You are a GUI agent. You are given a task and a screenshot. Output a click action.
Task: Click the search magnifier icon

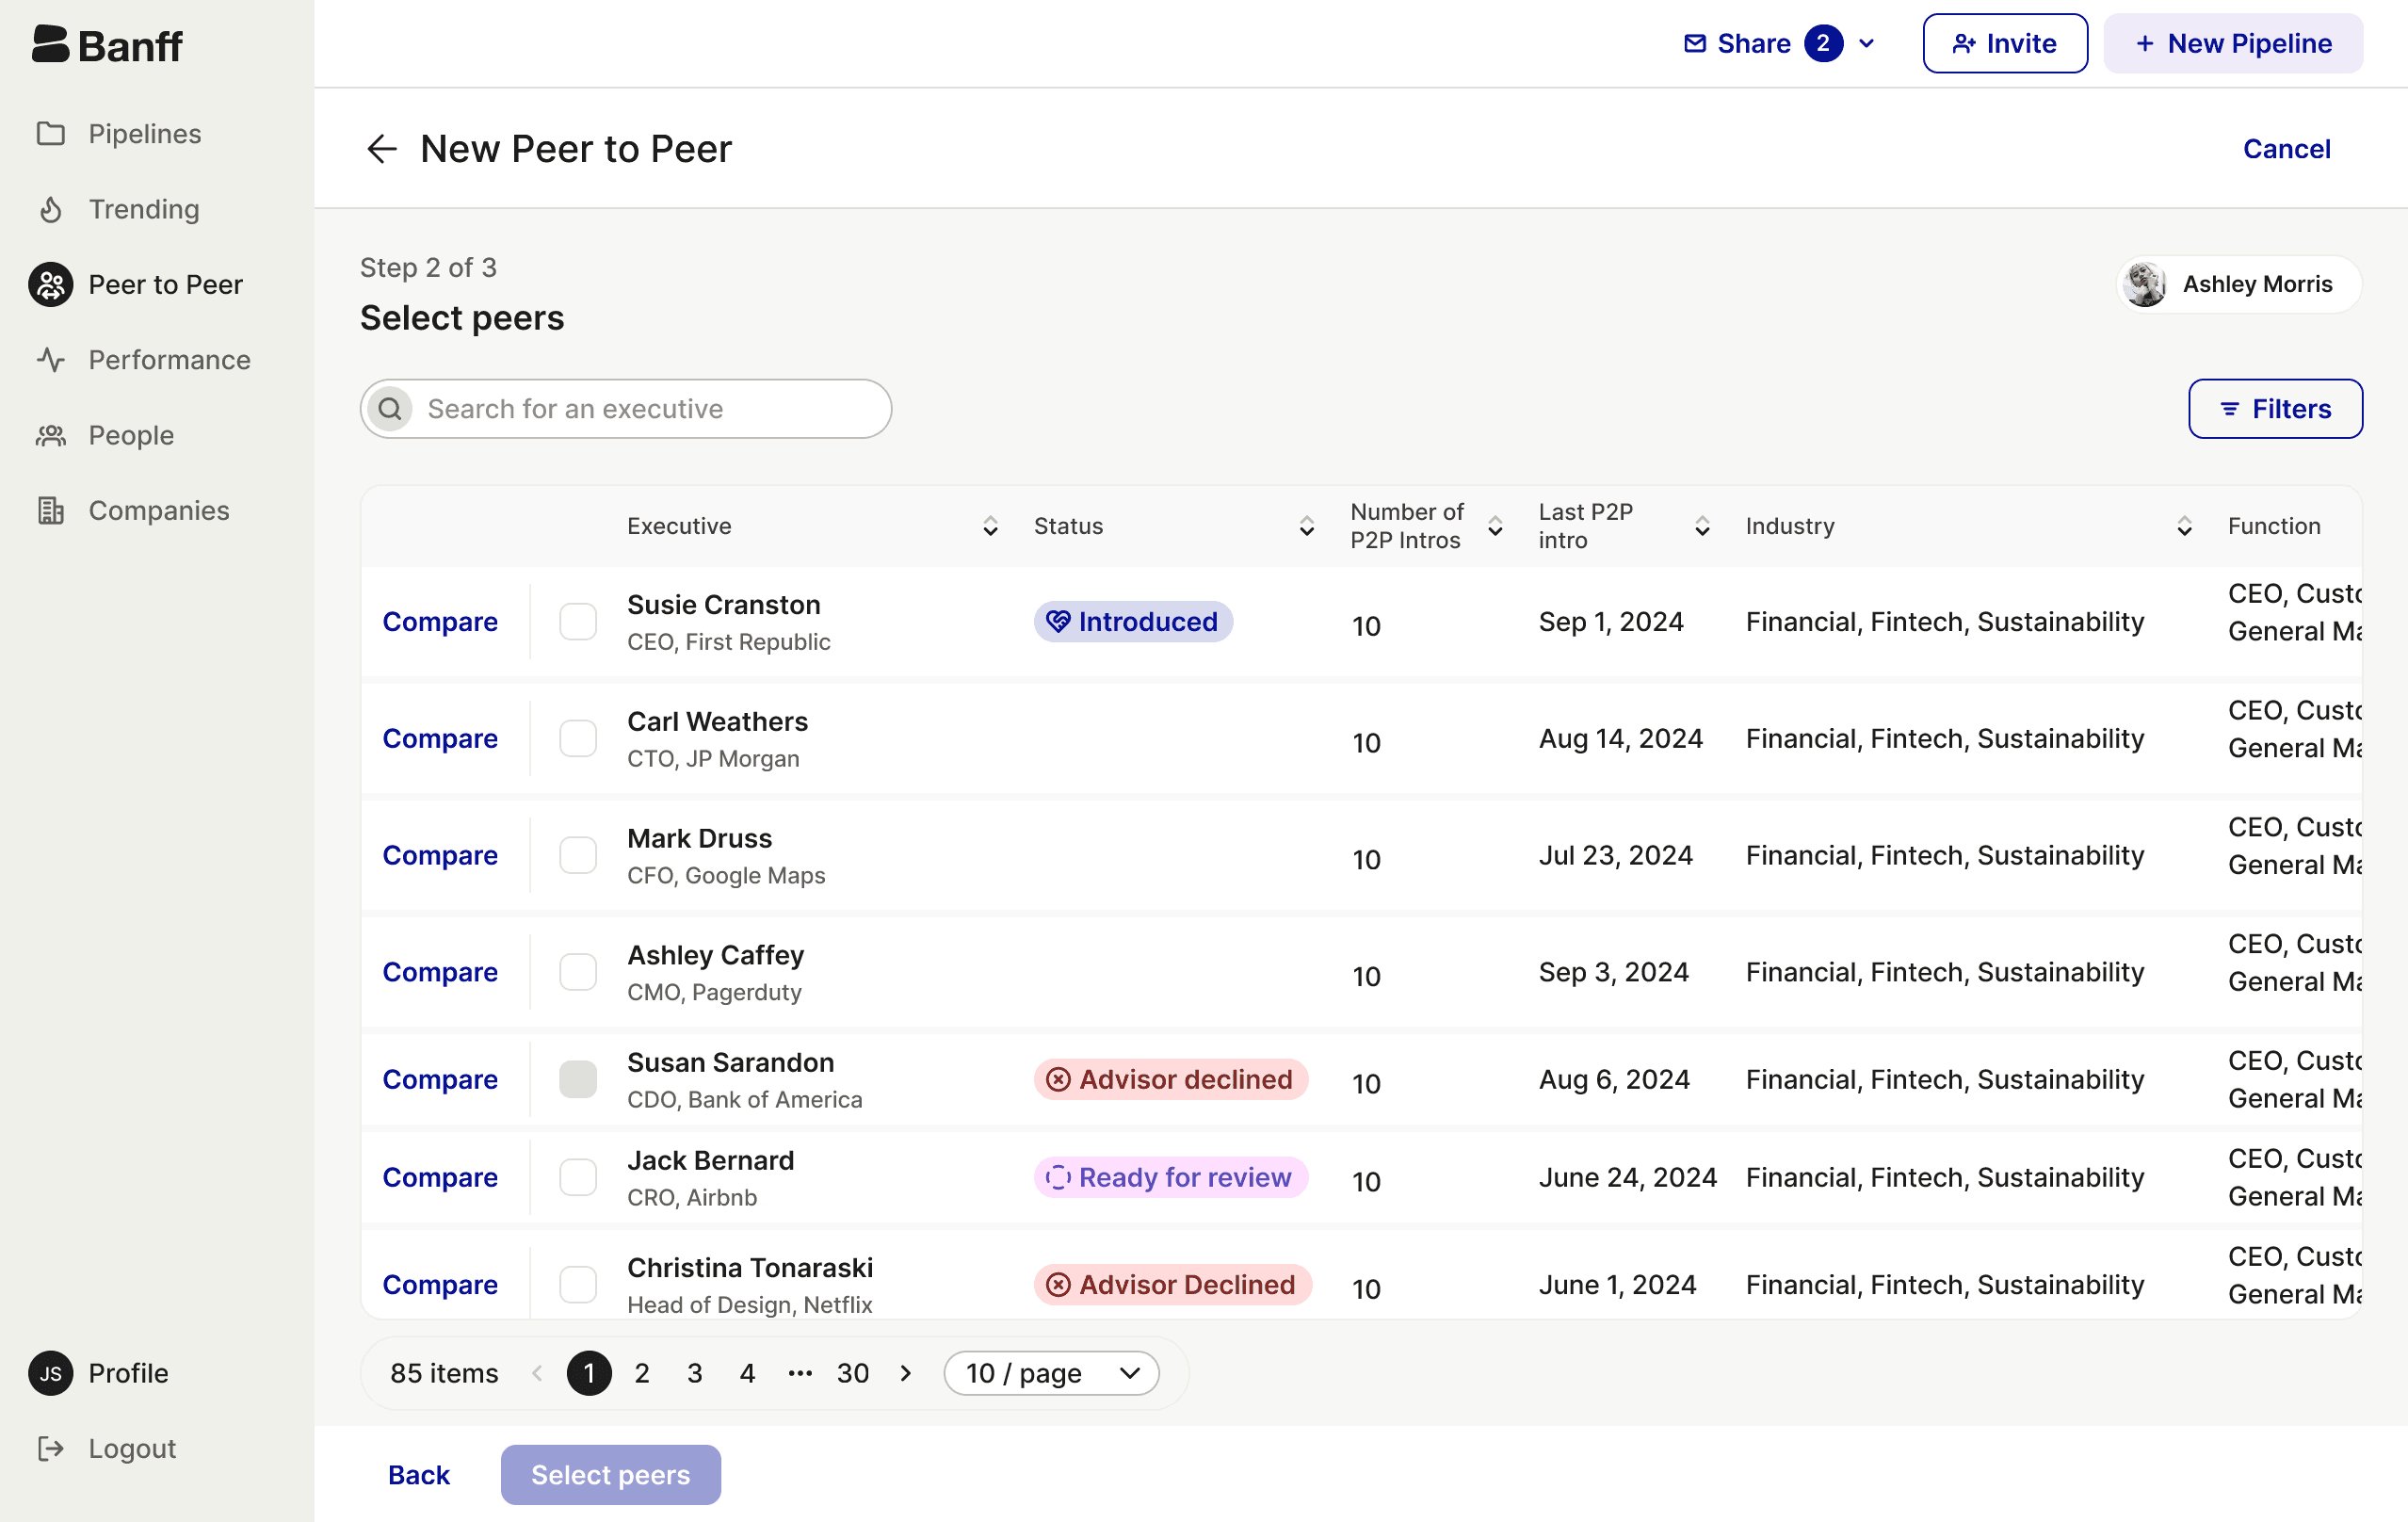pos(390,409)
